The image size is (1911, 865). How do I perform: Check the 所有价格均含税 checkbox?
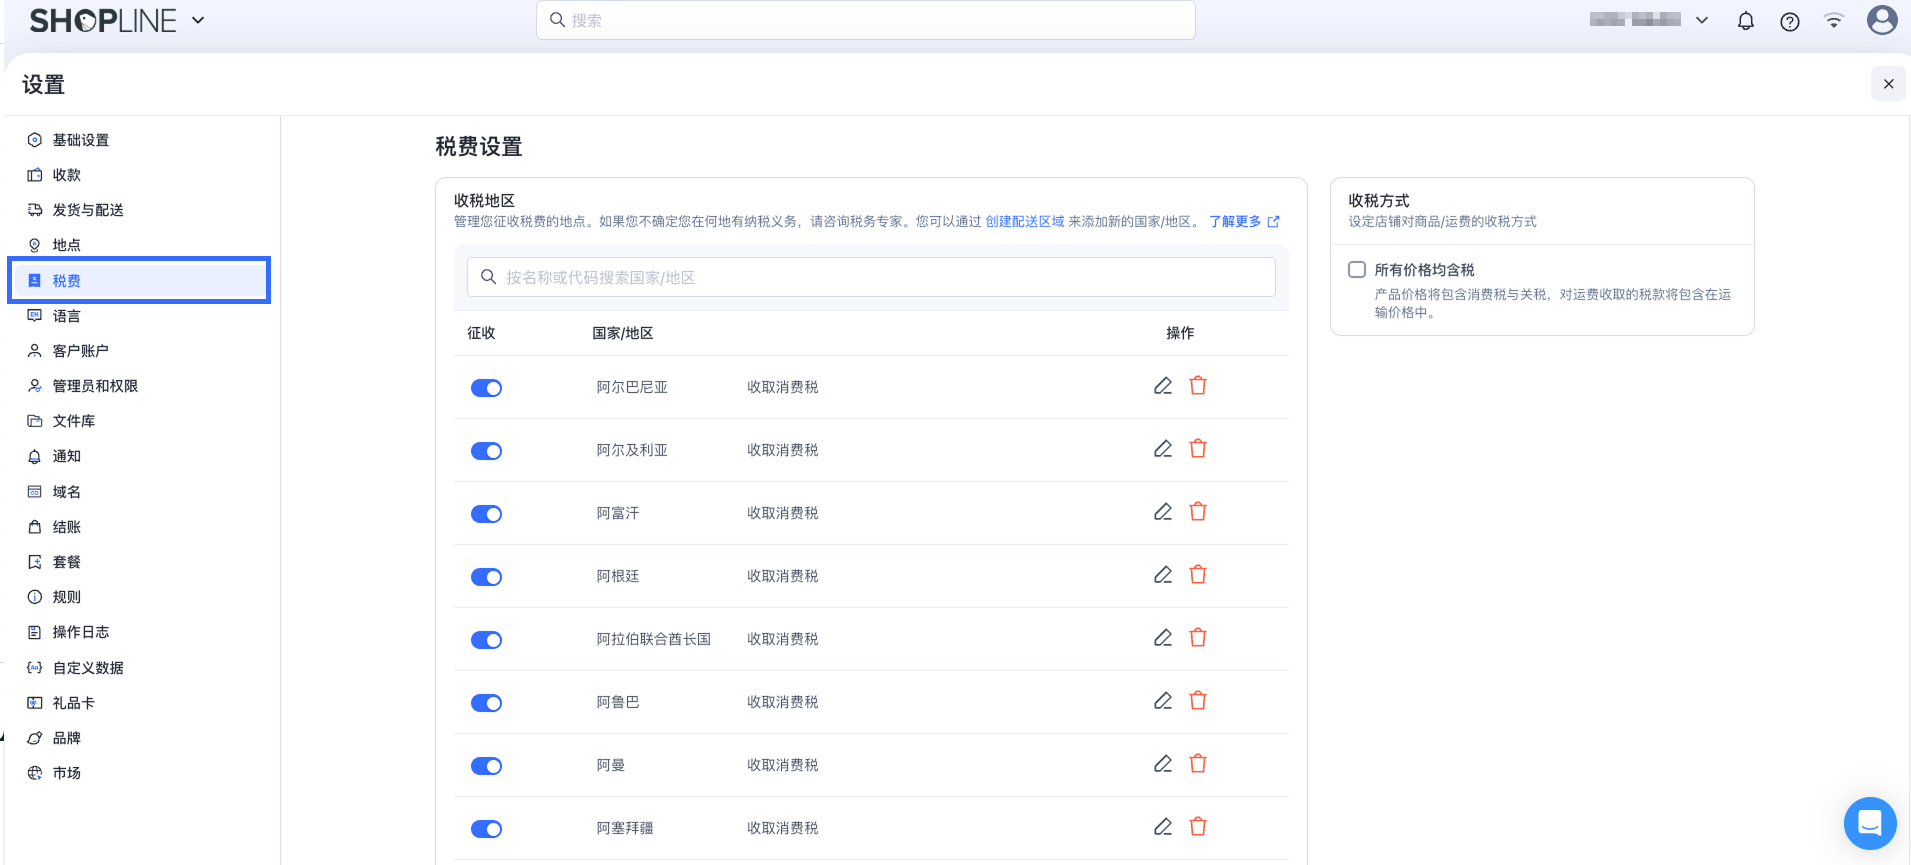tap(1357, 270)
